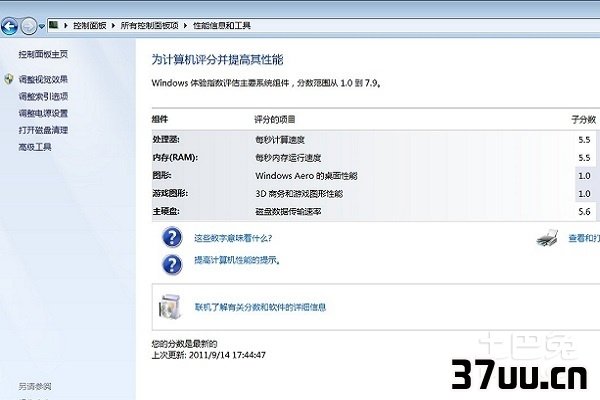Click the 子分数 column header
The width and height of the screenshot is (600, 400).
(584, 120)
